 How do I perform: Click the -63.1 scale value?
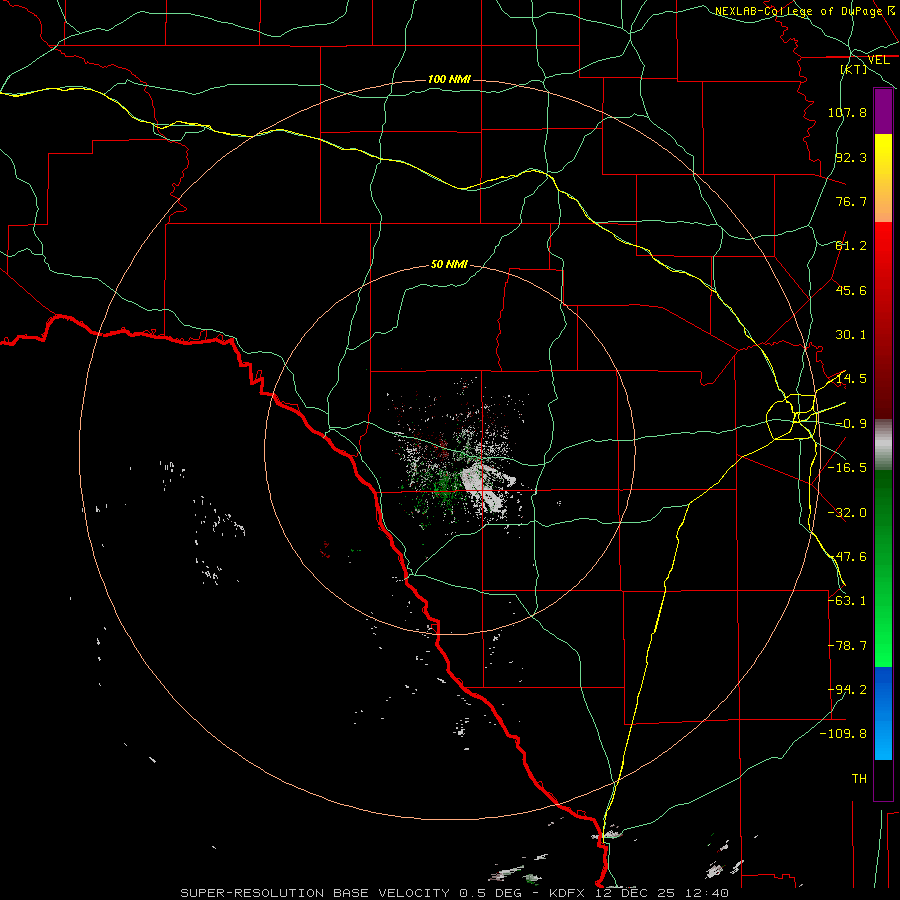847,601
